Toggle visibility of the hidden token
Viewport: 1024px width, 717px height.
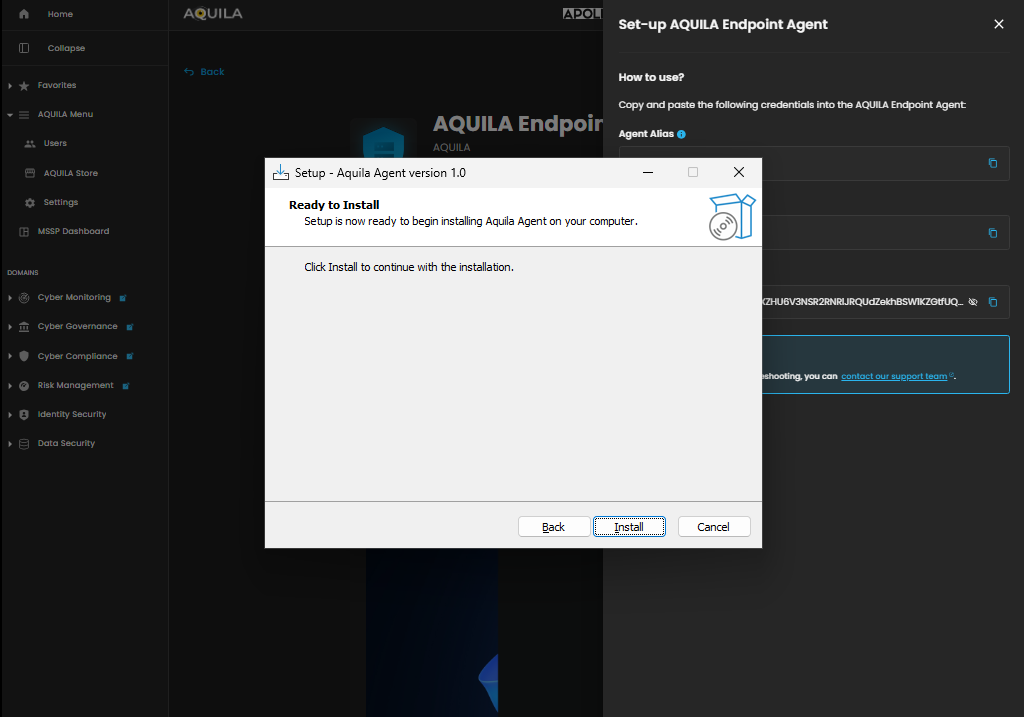[x=973, y=302]
